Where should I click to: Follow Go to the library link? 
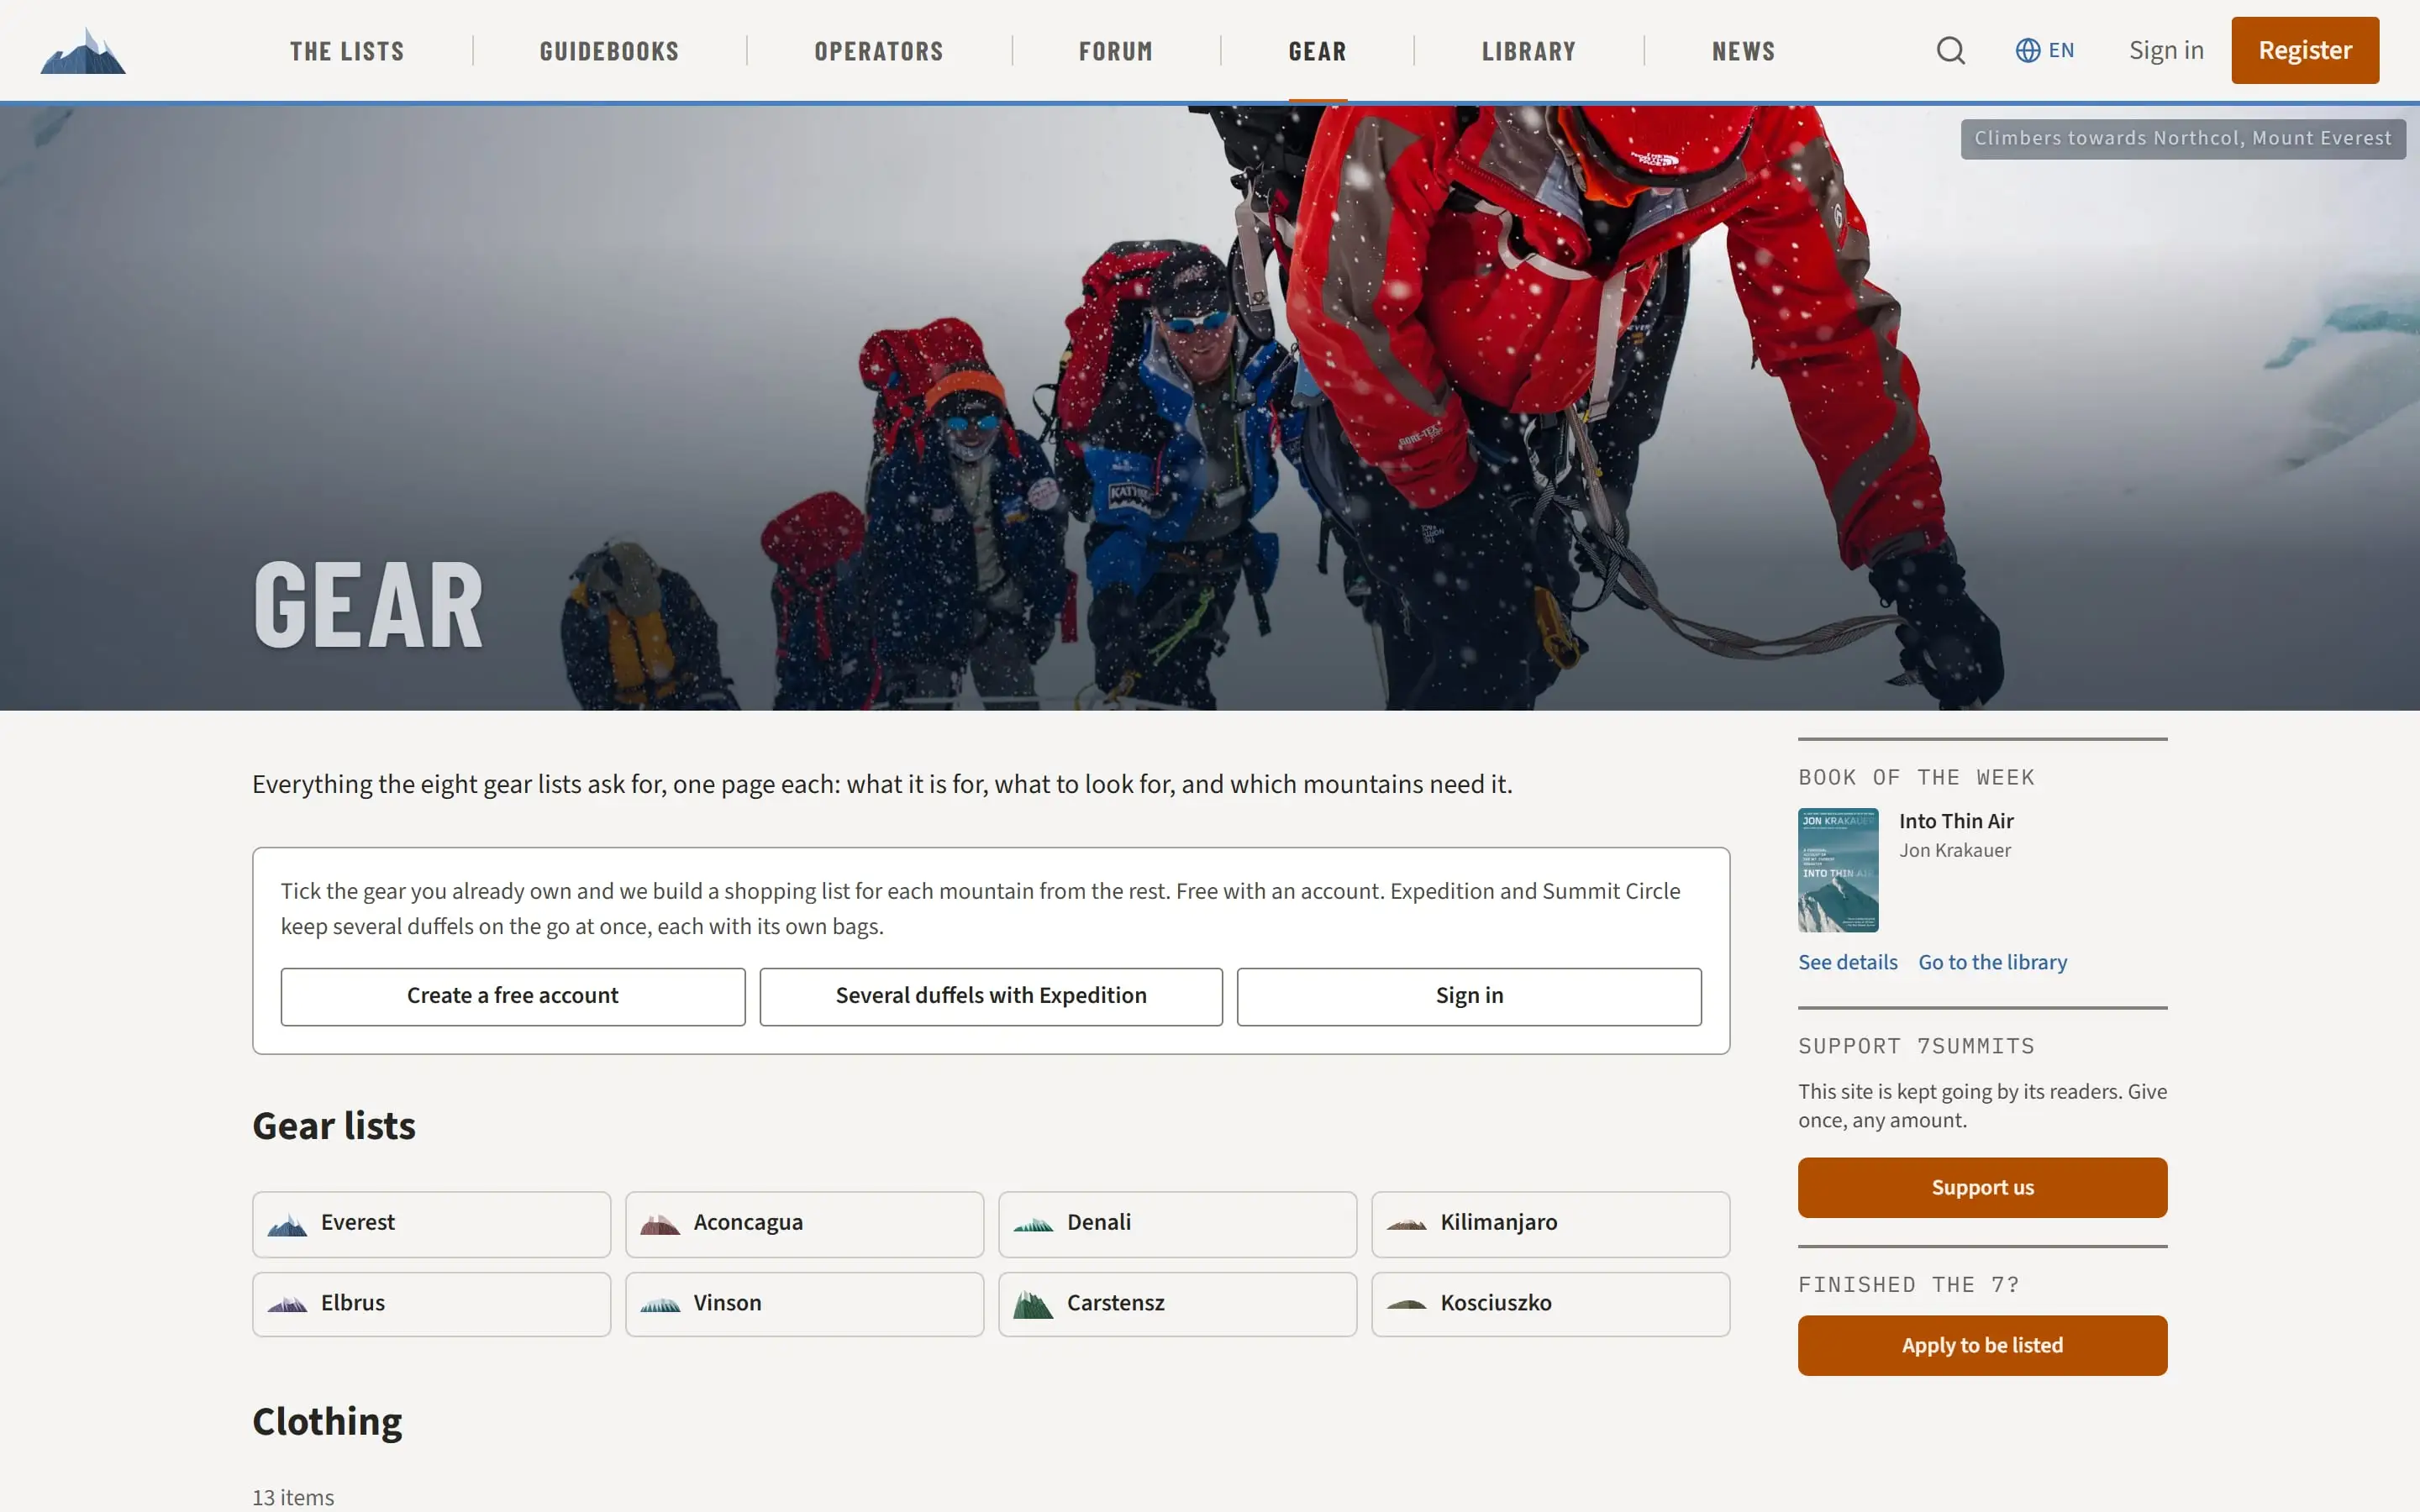click(x=1992, y=962)
